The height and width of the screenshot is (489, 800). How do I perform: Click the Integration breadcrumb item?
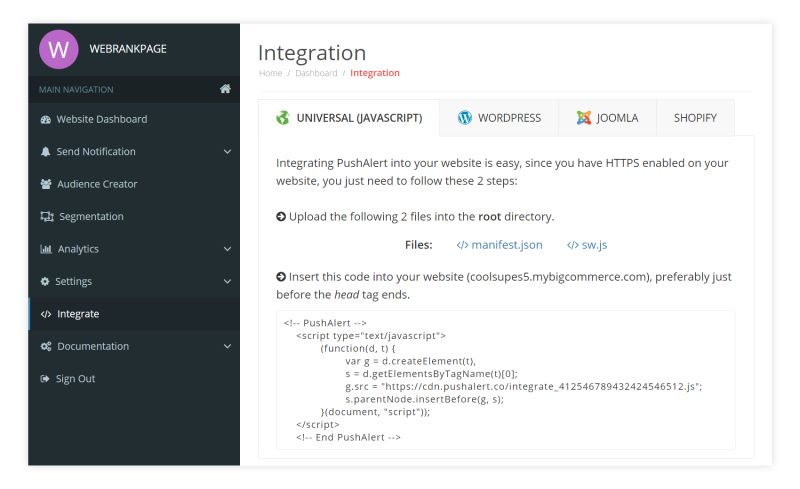[x=375, y=73]
